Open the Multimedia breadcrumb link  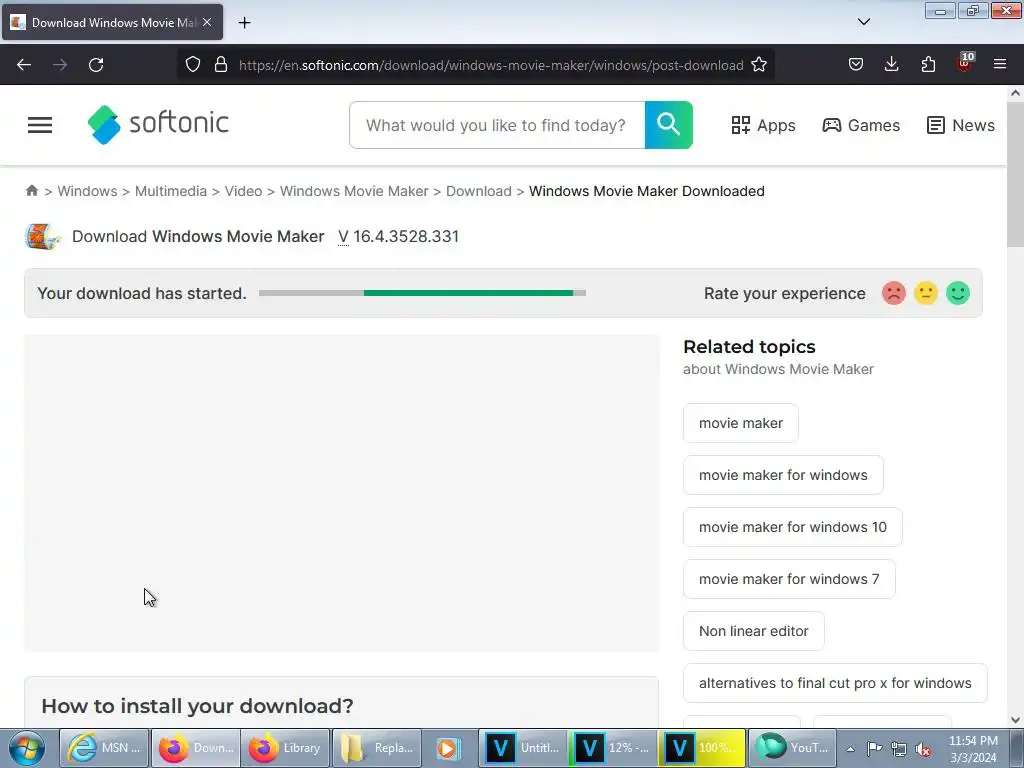[170, 191]
